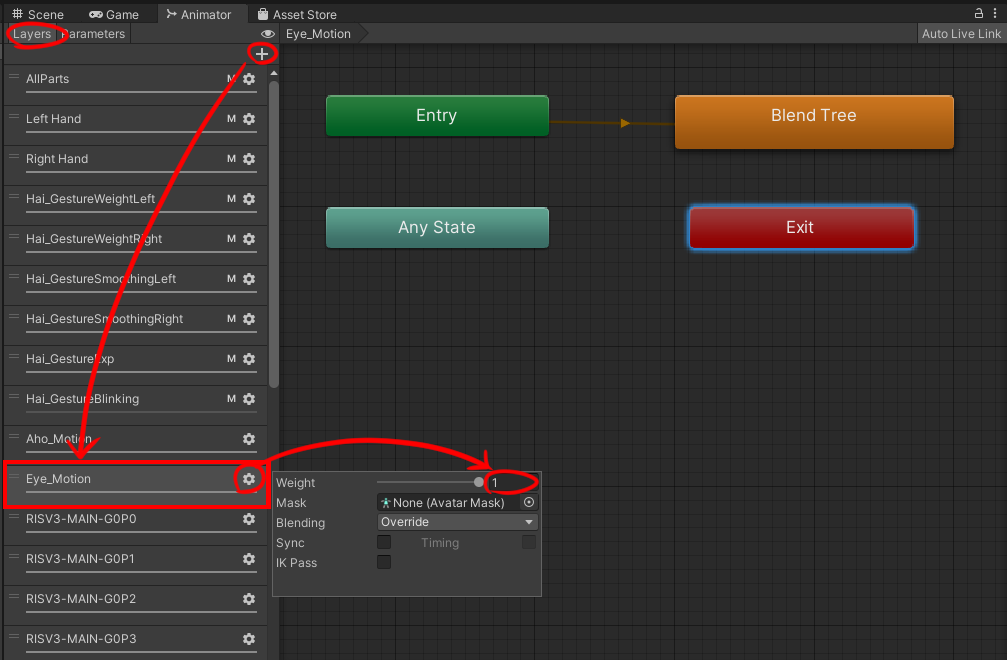The image size is (1007, 660).
Task: Open gear settings for Left Hand layer
Action: click(249, 119)
